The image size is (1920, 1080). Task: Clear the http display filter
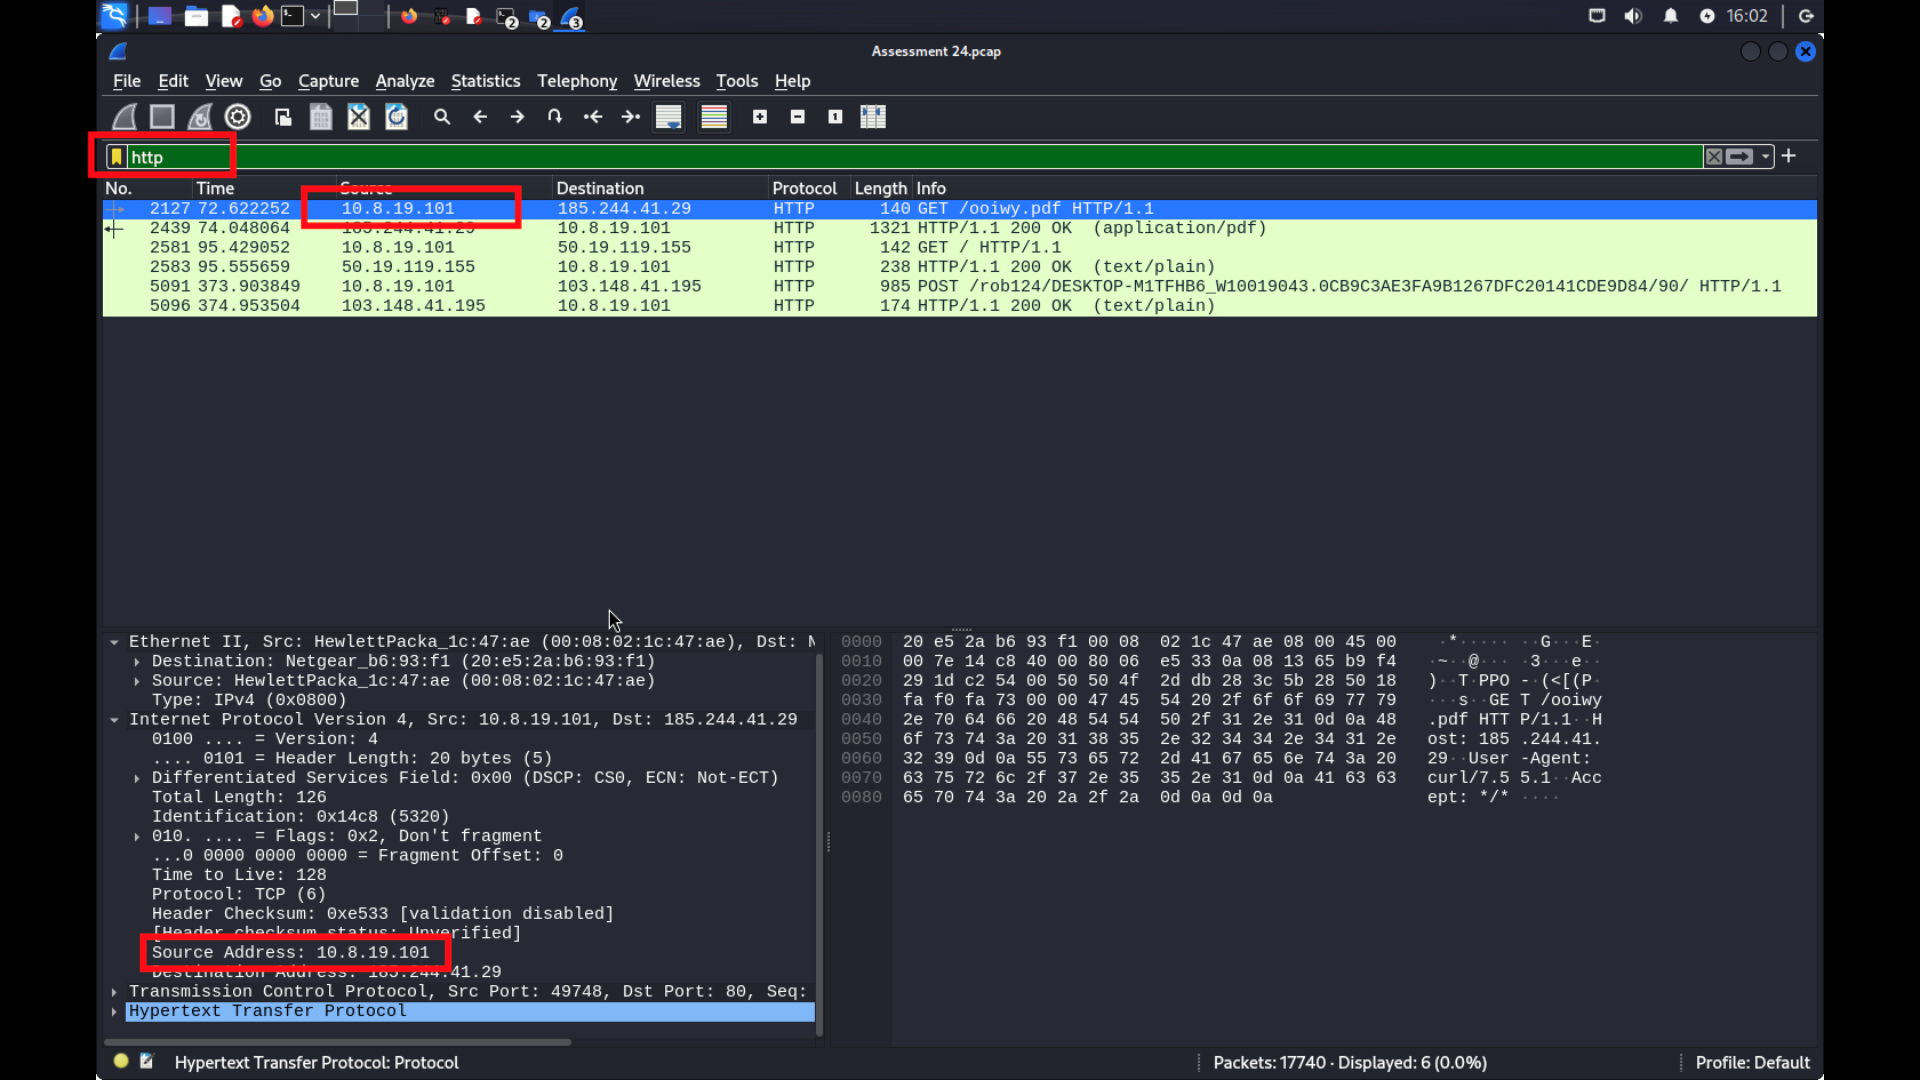[x=1714, y=156]
